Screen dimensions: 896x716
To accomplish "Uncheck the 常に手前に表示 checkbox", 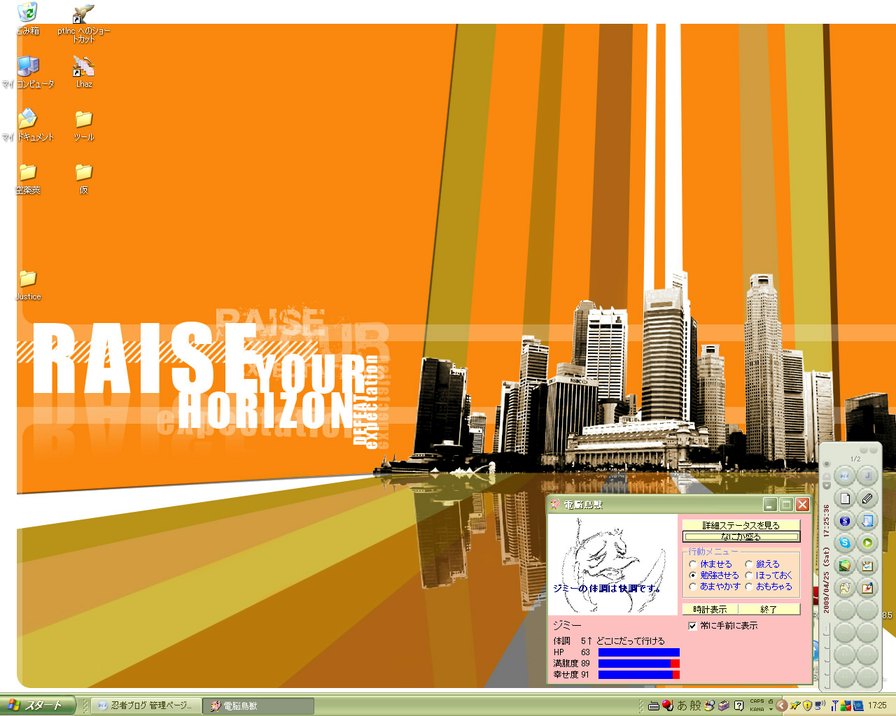I will (693, 626).
